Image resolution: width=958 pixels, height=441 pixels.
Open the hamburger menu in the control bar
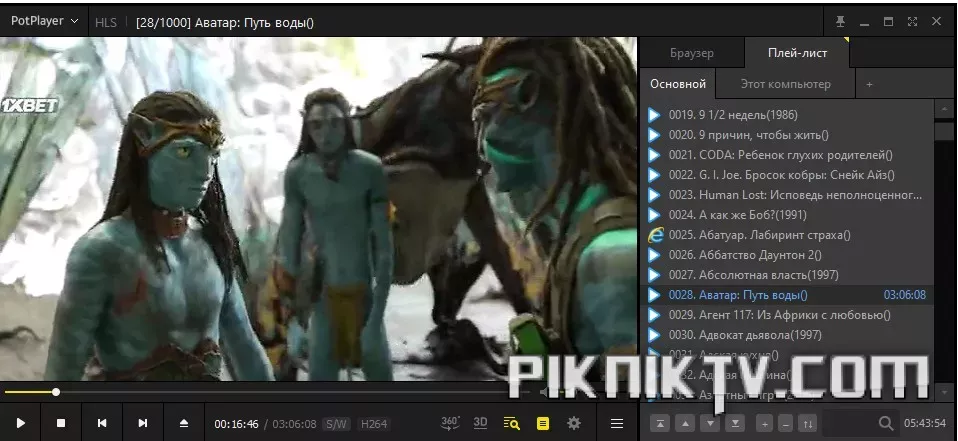[x=617, y=423]
